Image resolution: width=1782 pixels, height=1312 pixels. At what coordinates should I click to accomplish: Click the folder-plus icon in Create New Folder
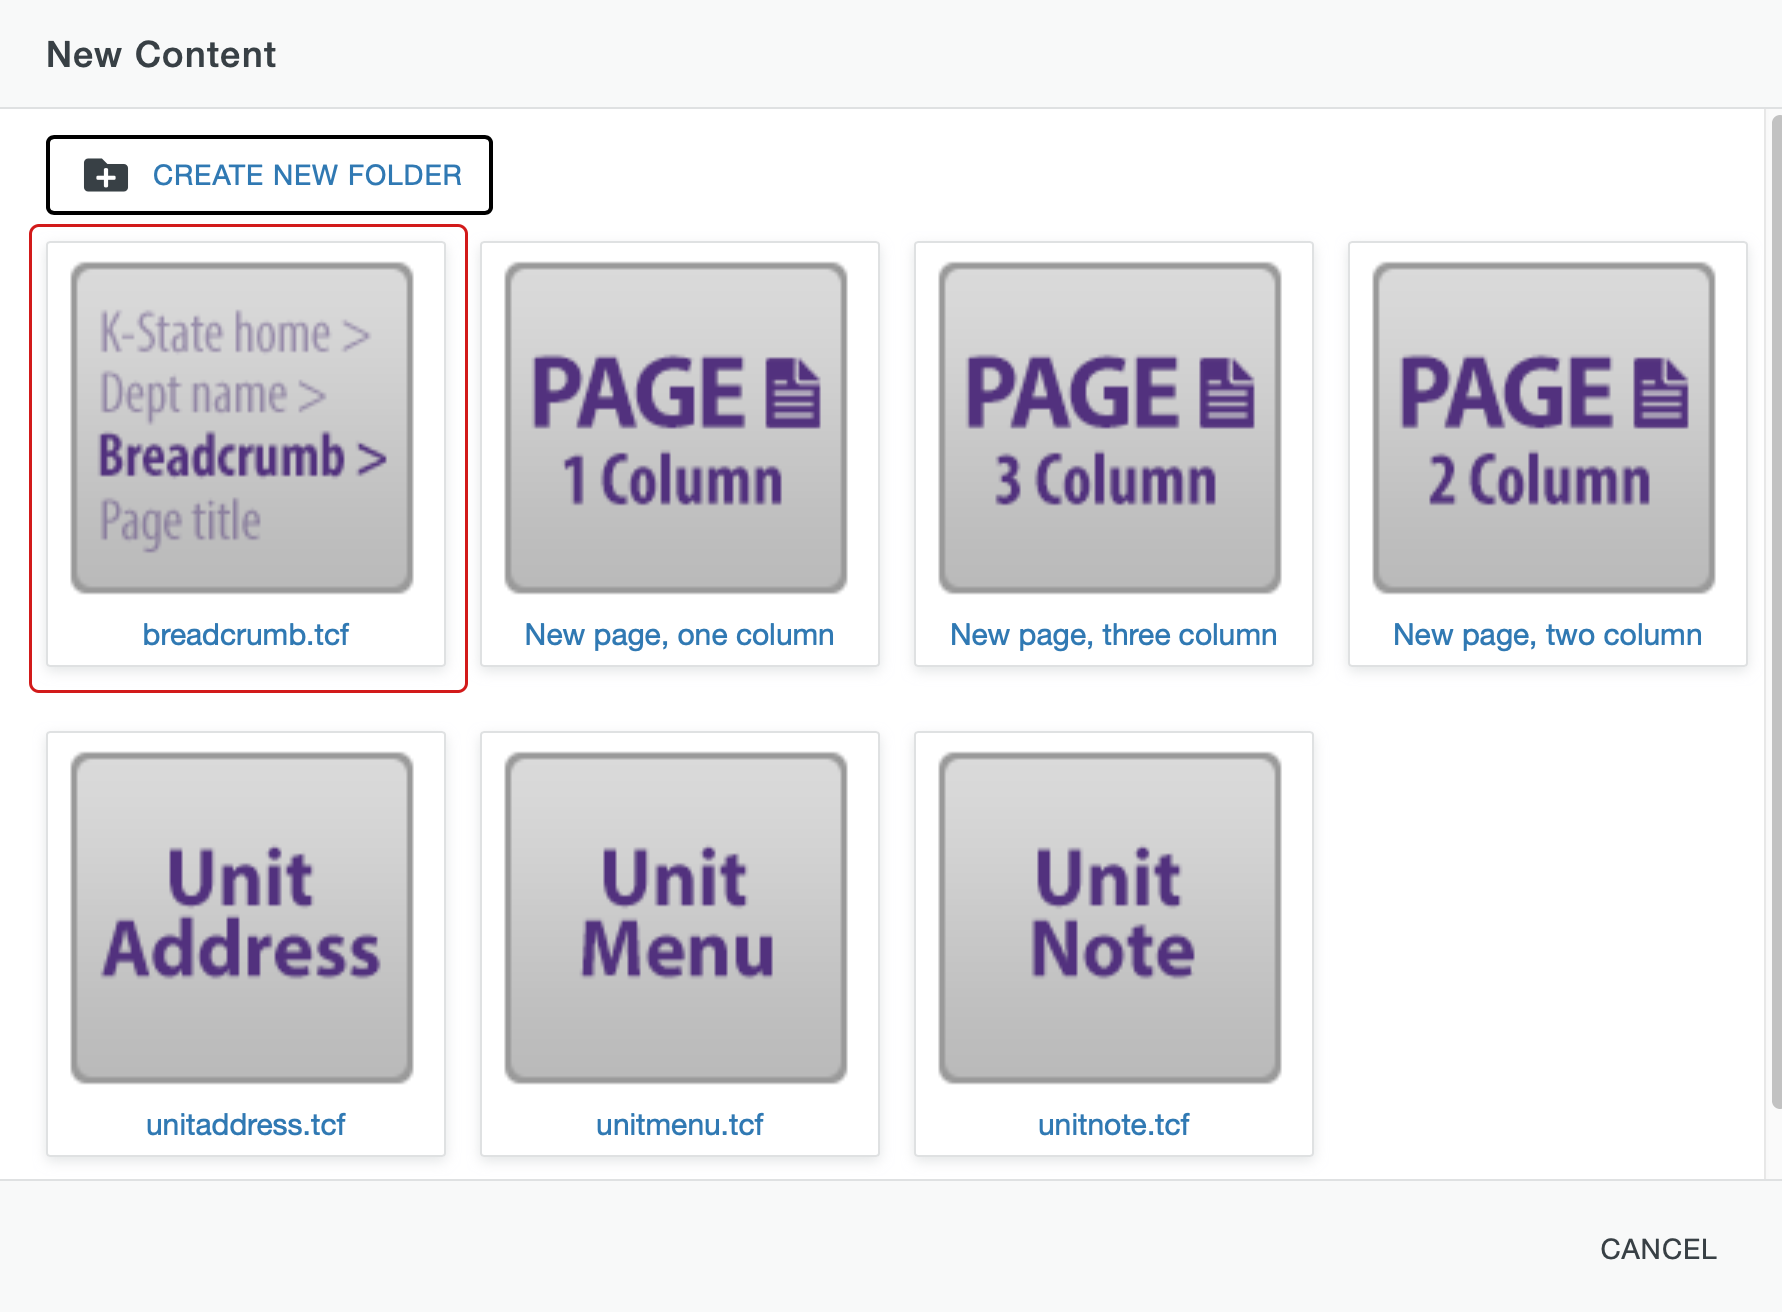click(106, 175)
